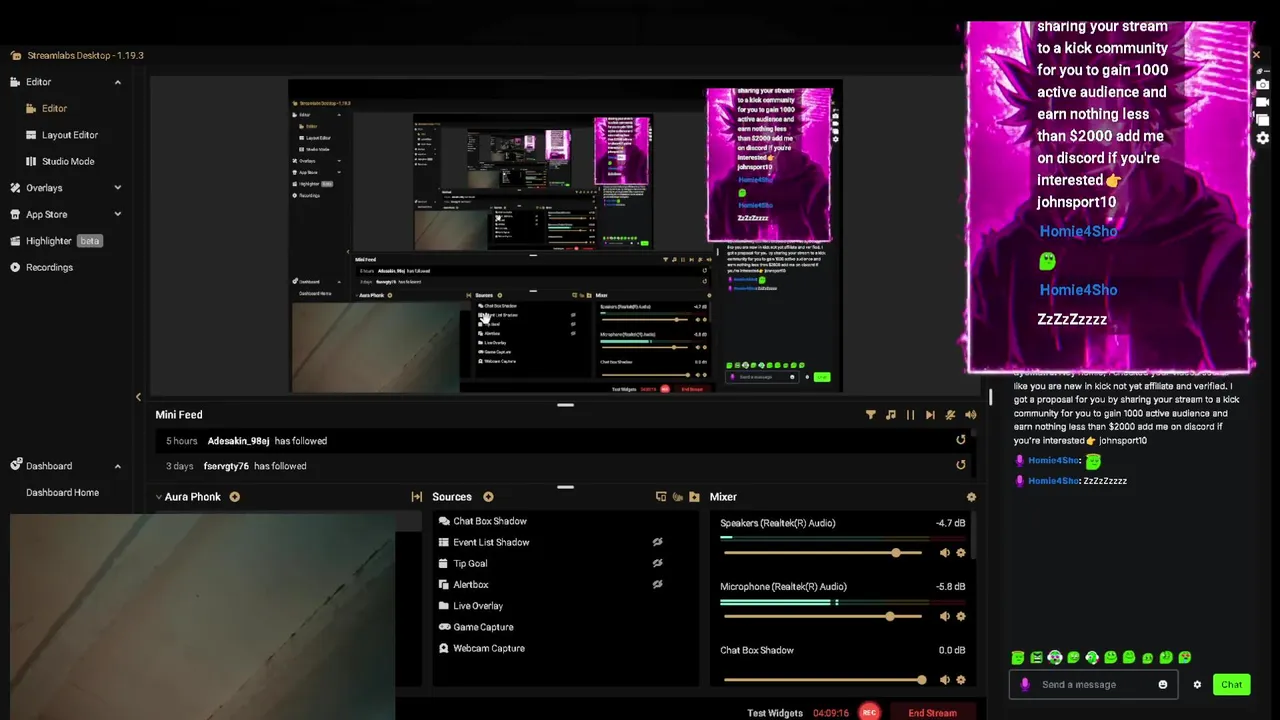Click Test Widgets
Viewport: 1280px width, 720px height.
[775, 713]
